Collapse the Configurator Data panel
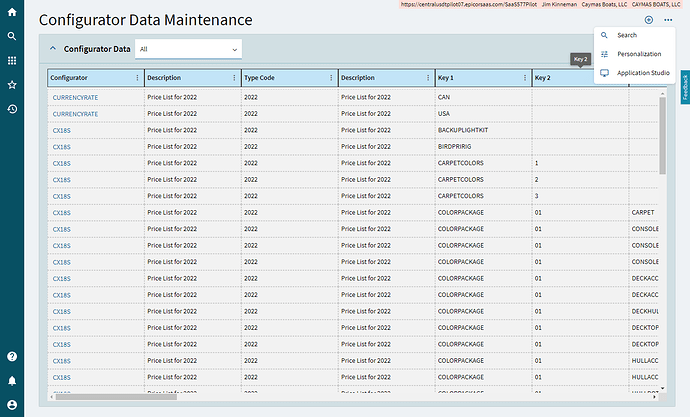This screenshot has height=417, width=690. 53,48
